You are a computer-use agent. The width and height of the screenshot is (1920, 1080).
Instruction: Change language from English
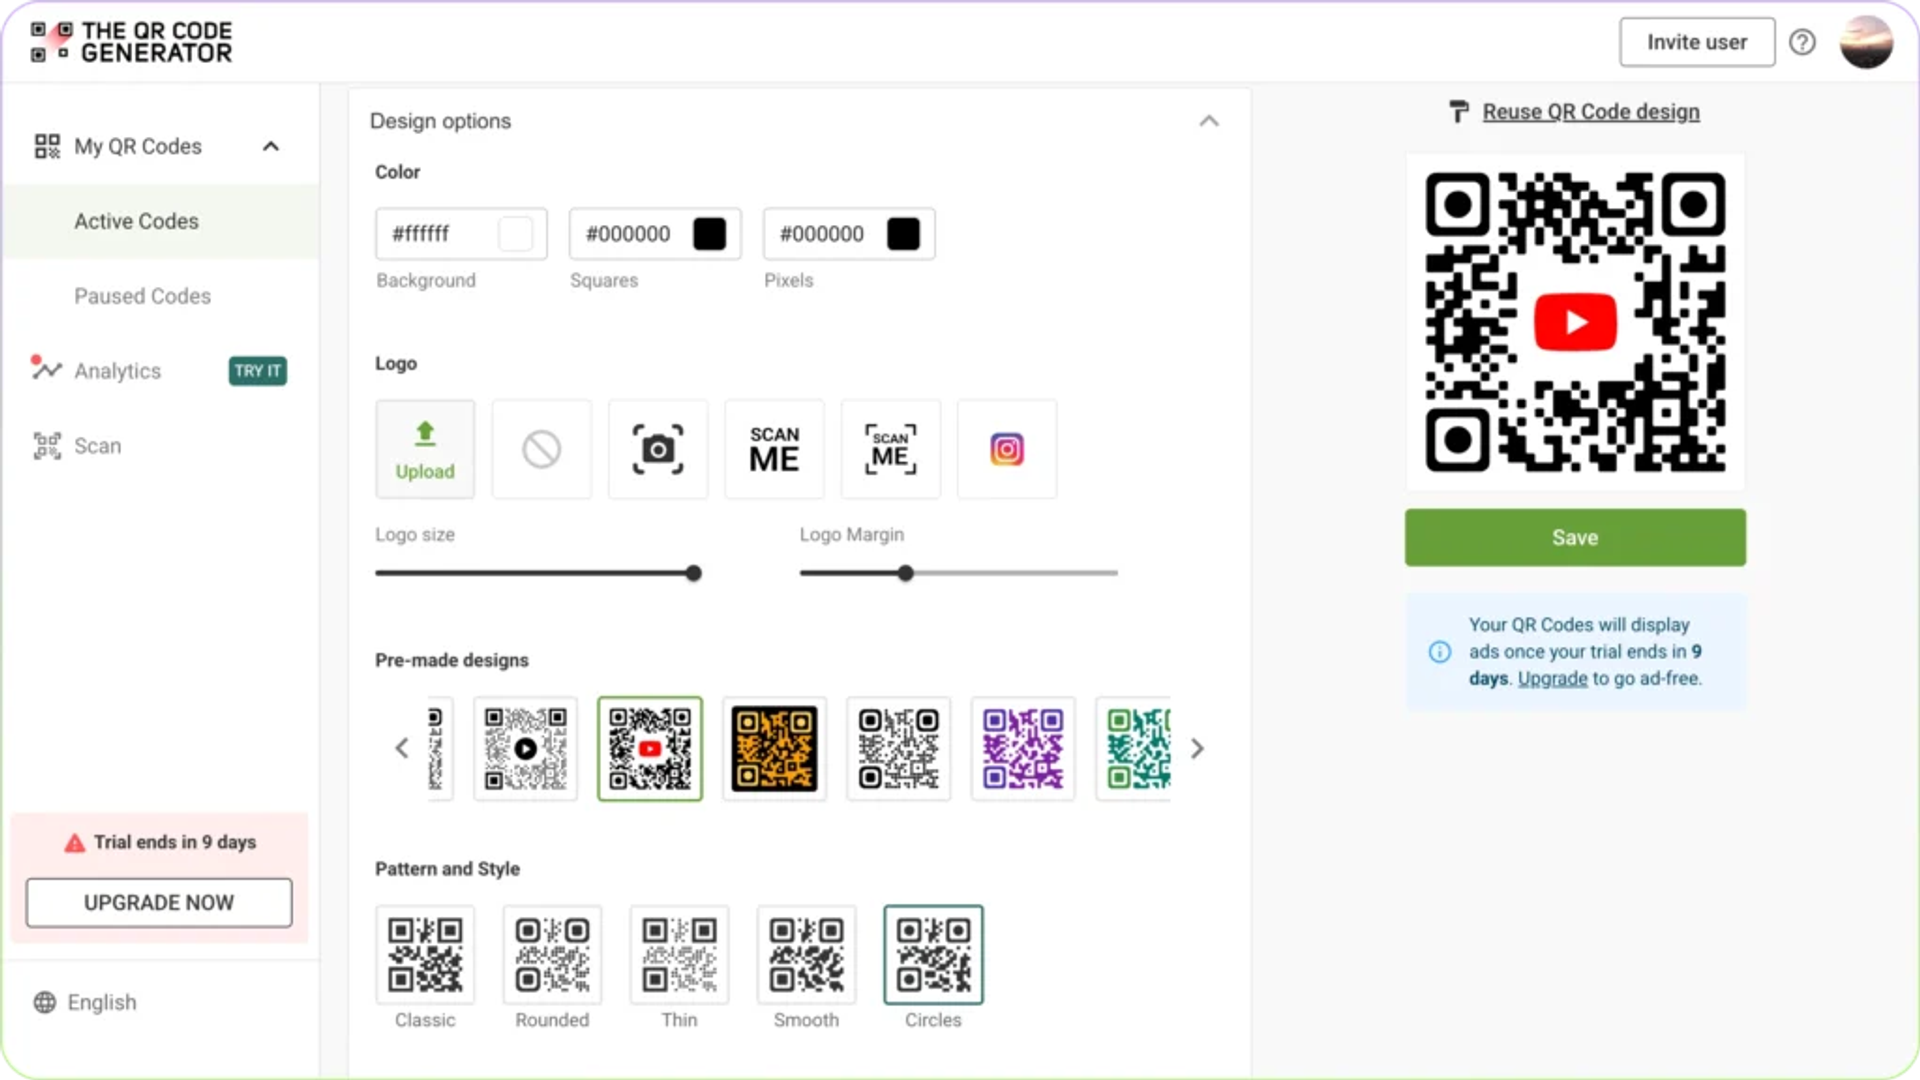101,1002
